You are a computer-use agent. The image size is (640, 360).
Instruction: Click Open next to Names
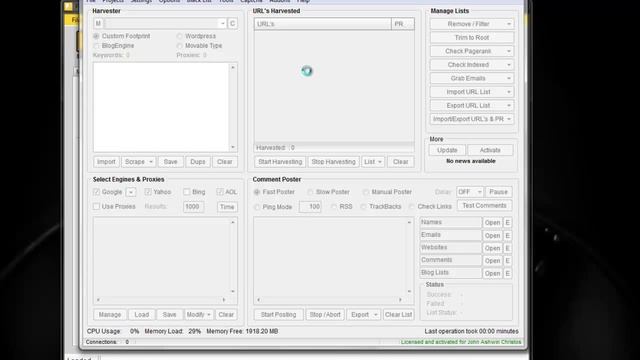pyautogui.click(x=492, y=223)
